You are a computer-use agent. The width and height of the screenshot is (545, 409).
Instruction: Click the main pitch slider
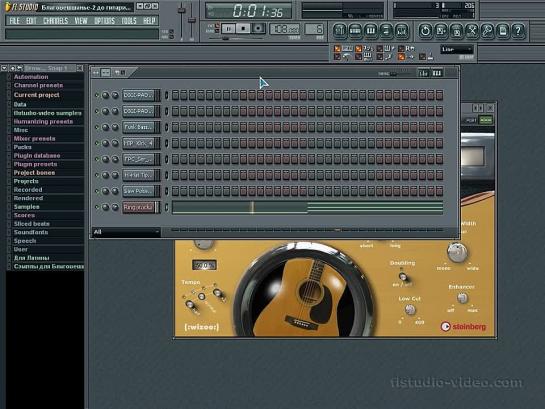192,19
